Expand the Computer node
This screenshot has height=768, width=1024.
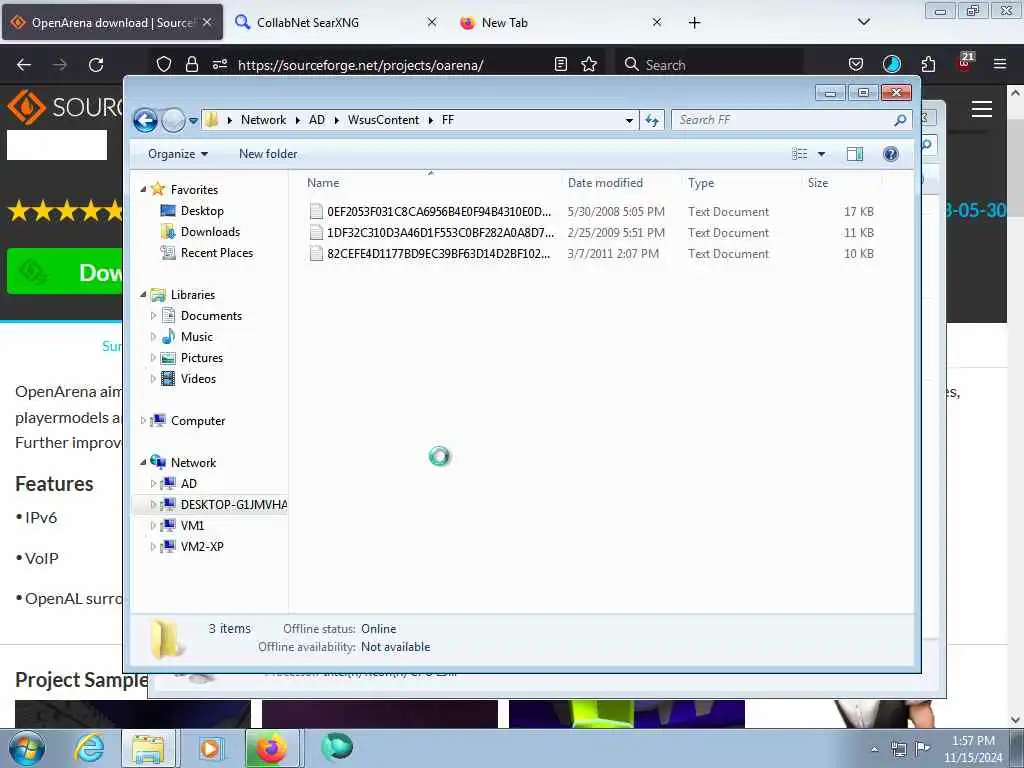[143, 421]
